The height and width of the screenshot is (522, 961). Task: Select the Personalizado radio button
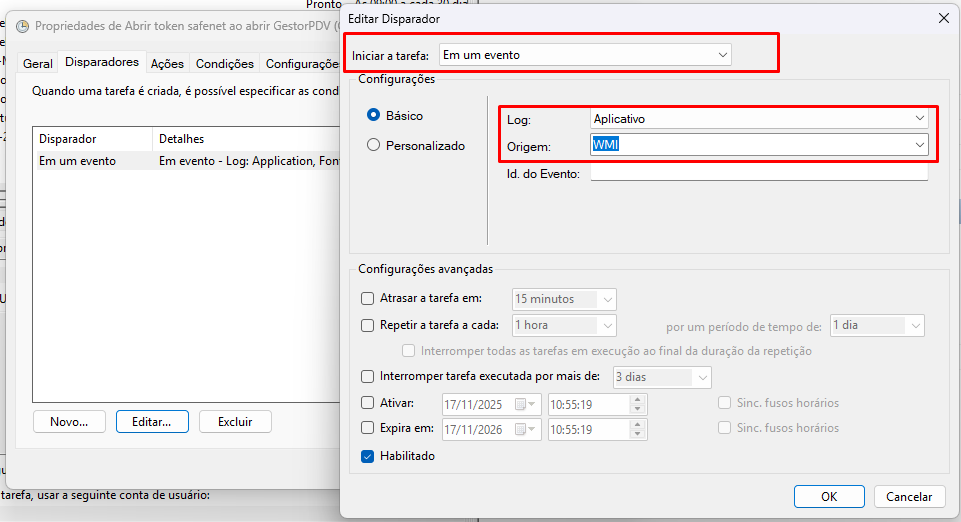pos(375,145)
